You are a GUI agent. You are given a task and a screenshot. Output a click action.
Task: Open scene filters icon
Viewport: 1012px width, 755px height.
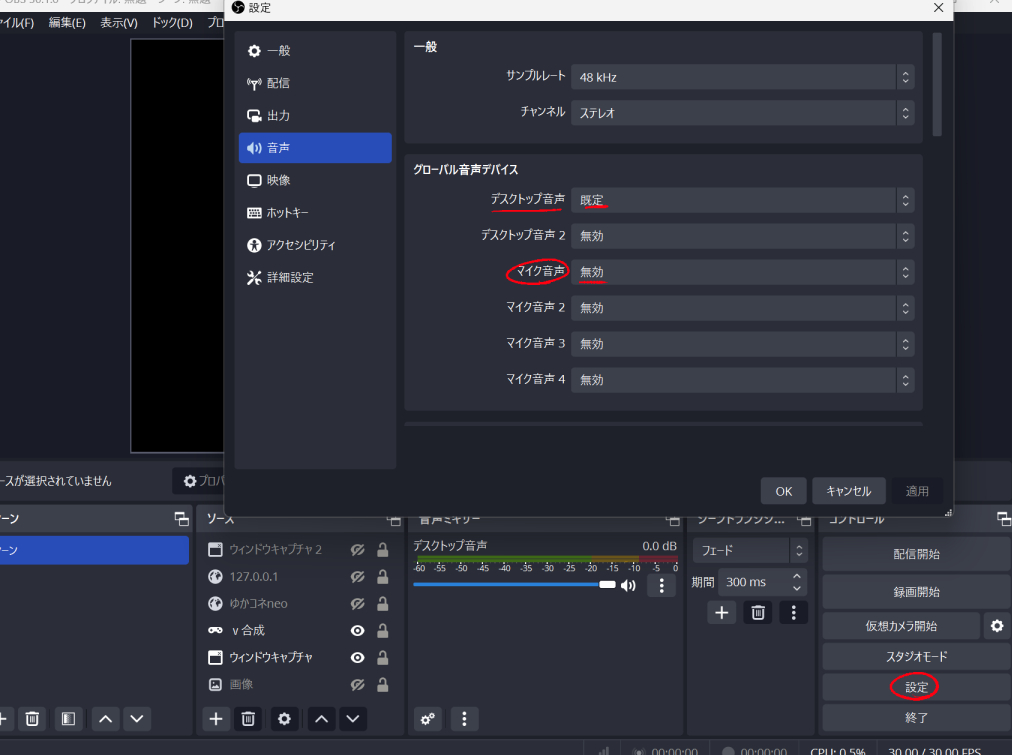pyautogui.click(x=68, y=719)
